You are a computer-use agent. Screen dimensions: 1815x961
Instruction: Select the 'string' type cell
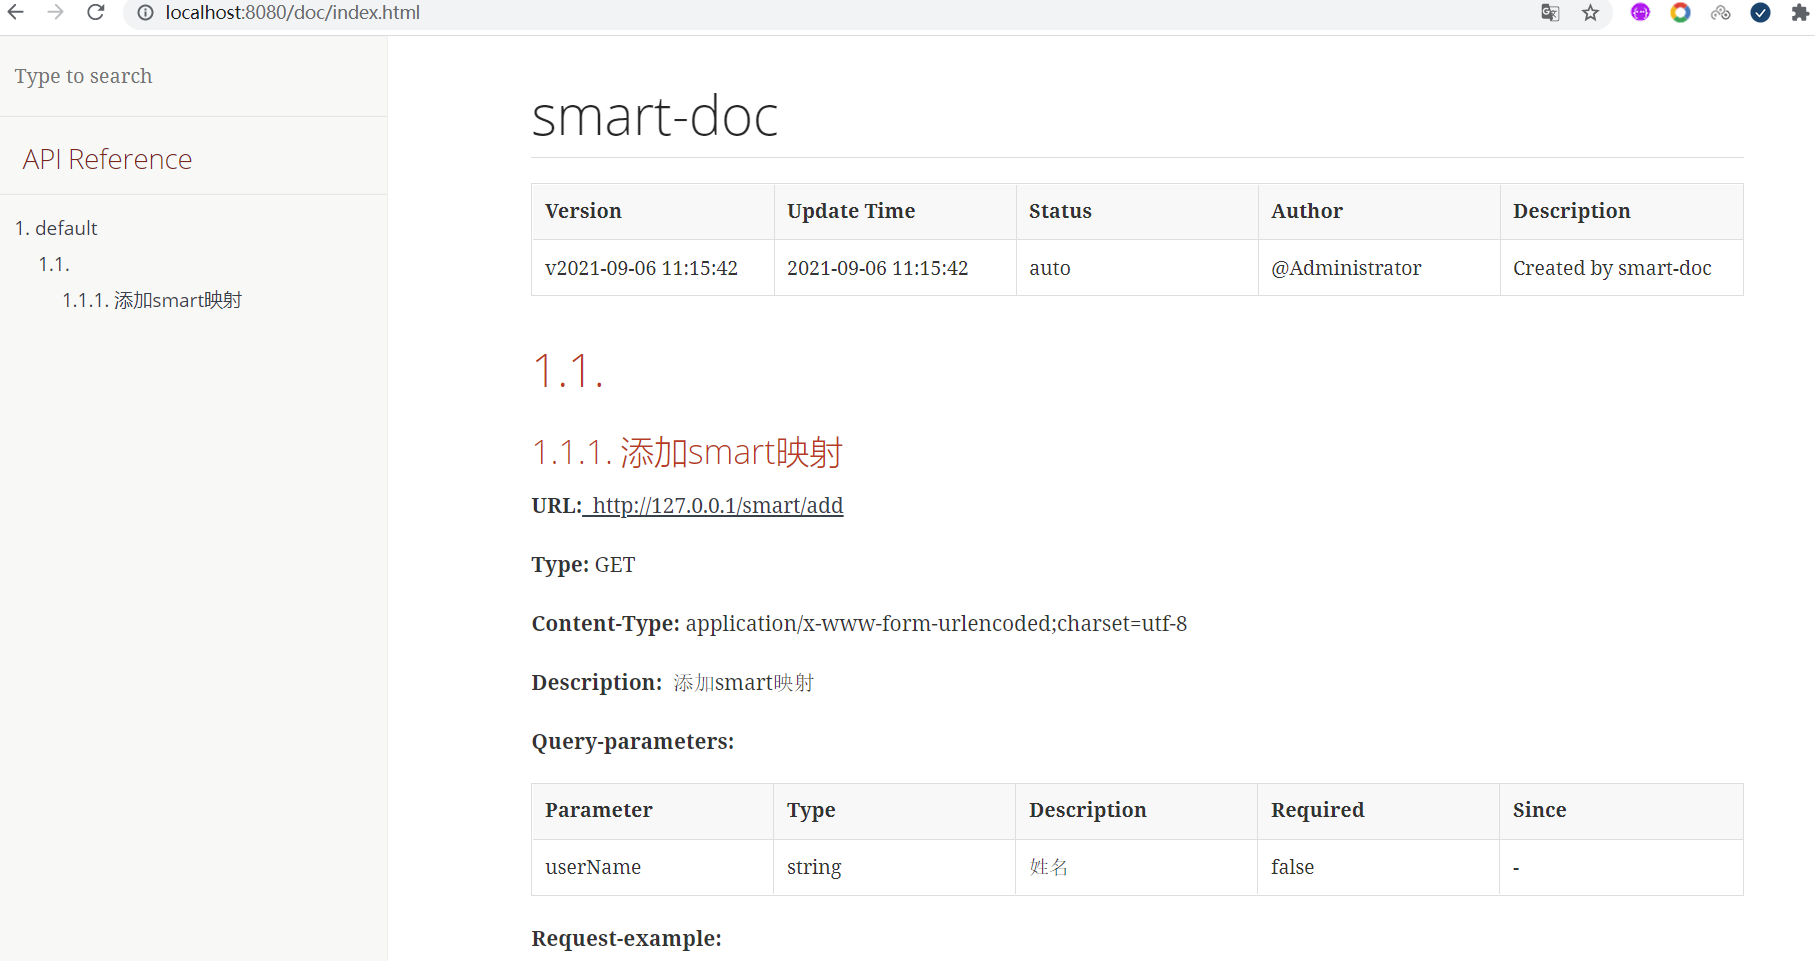pos(895,867)
